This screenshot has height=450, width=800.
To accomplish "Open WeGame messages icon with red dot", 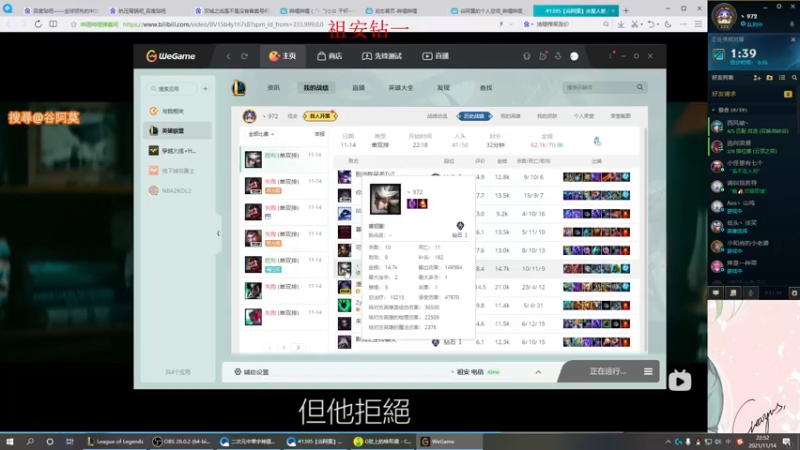I will click(543, 56).
